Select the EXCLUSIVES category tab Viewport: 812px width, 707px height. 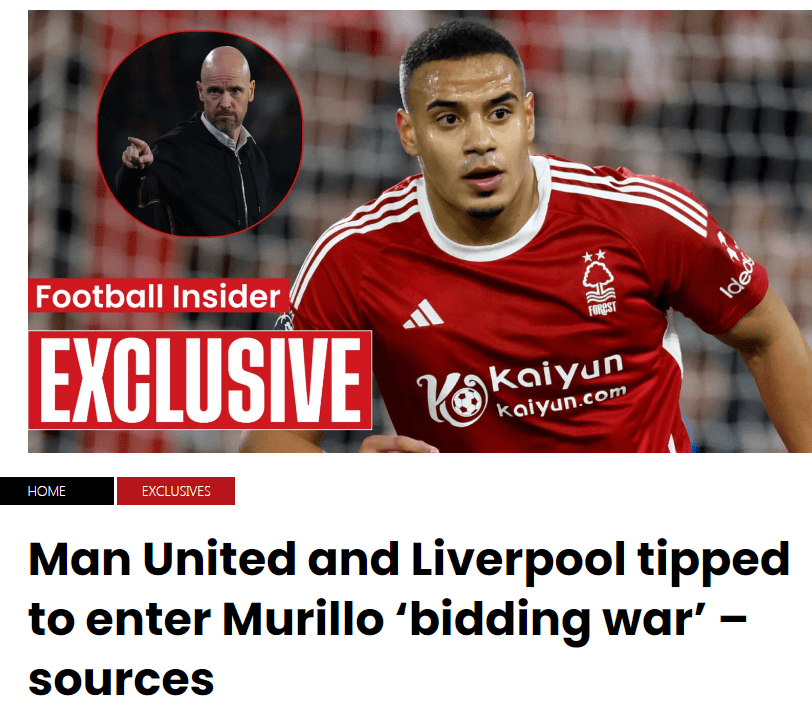(x=176, y=490)
